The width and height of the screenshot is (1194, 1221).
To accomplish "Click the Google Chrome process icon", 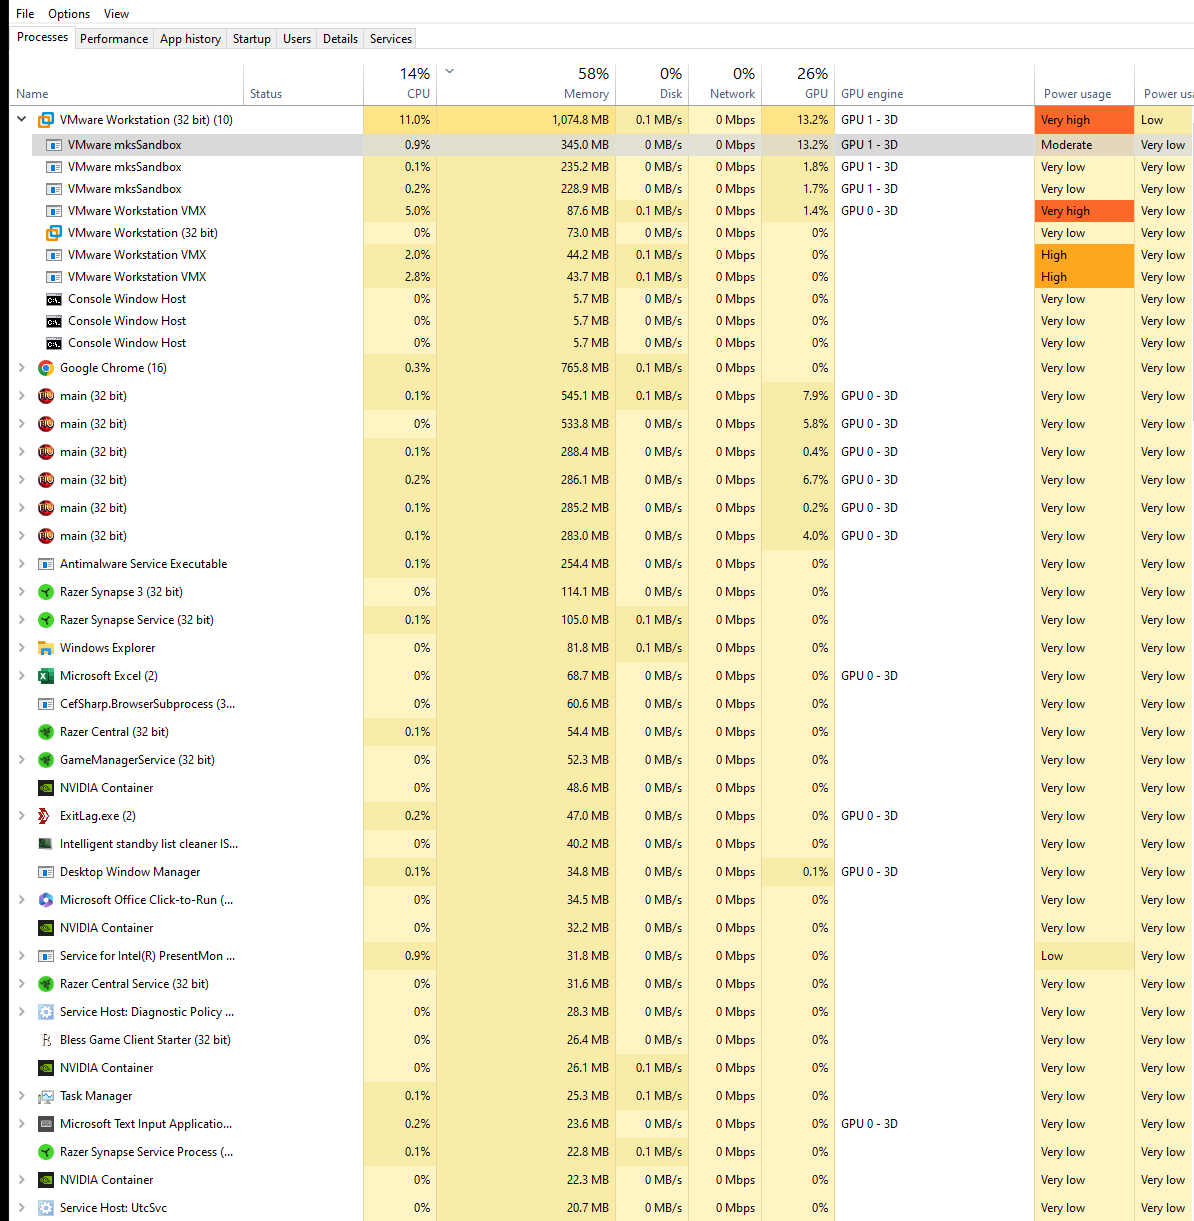I will point(45,368).
